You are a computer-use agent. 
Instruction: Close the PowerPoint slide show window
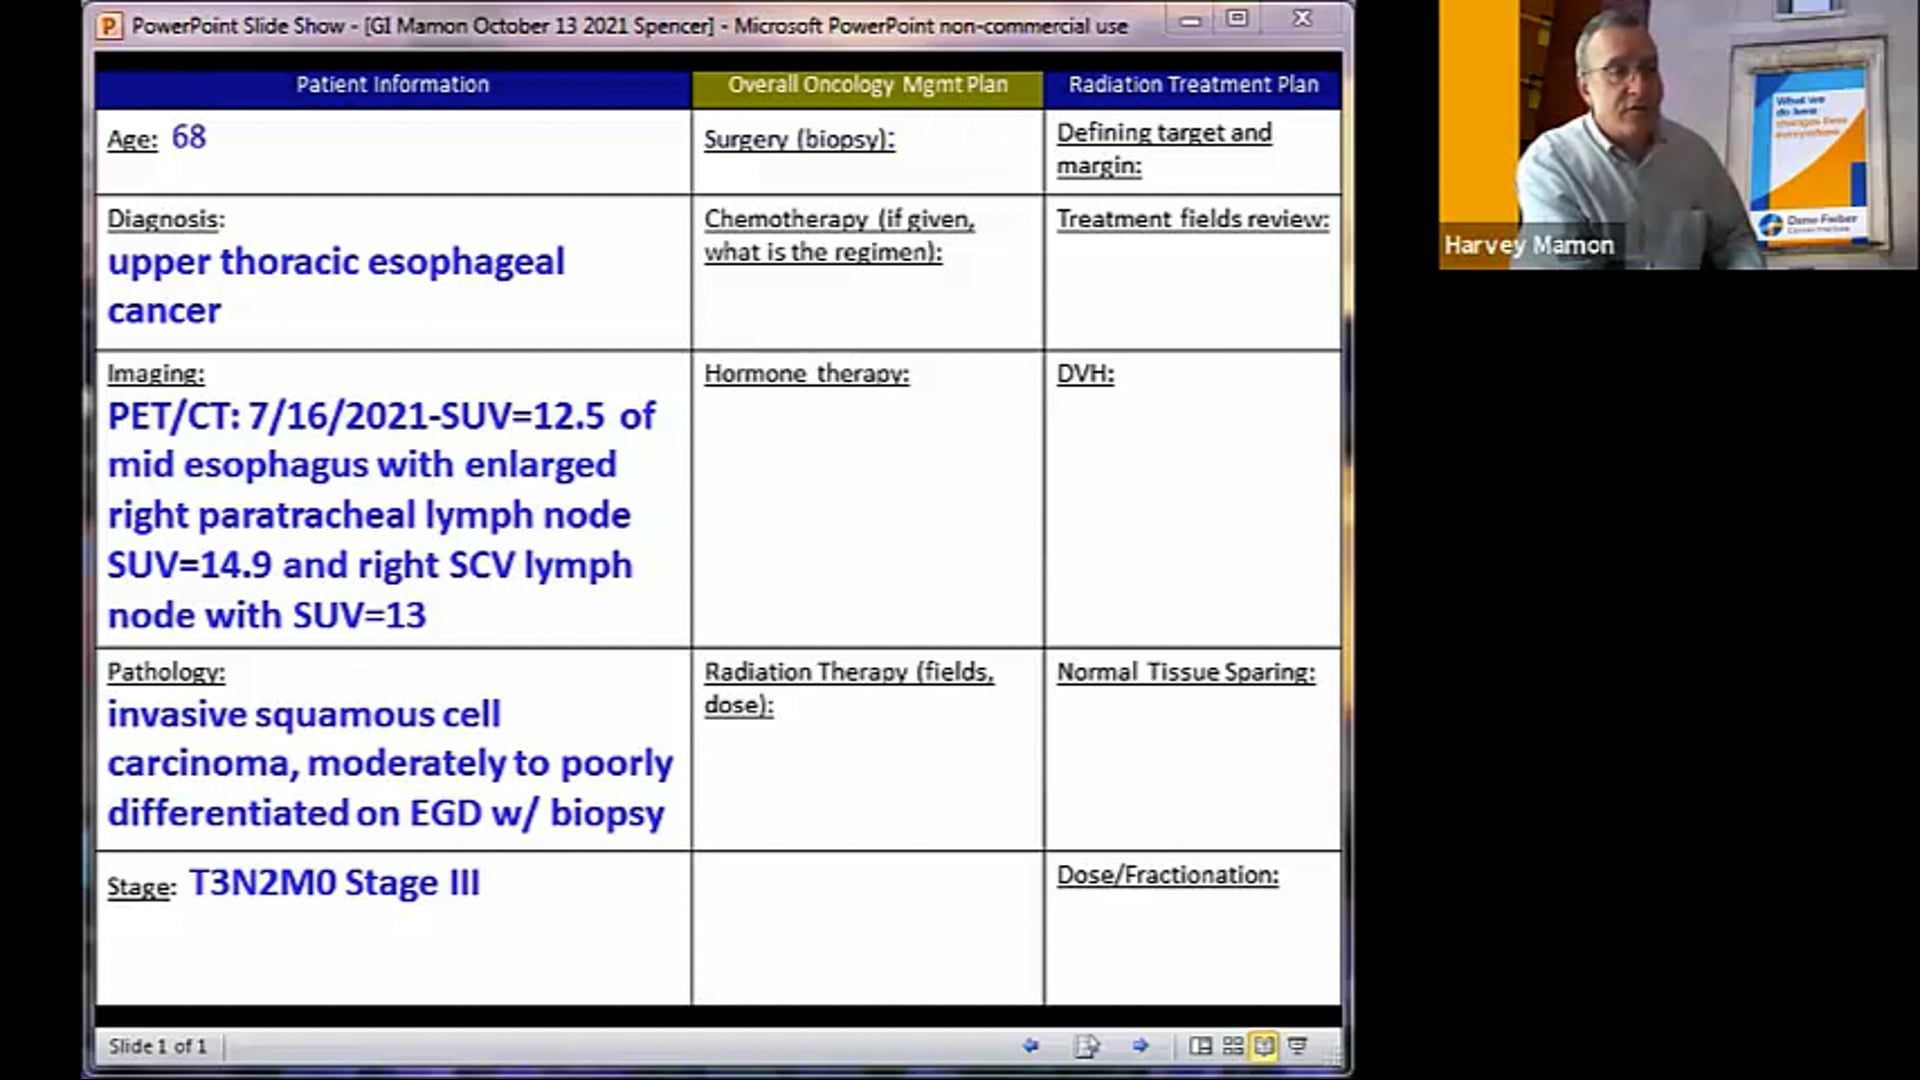pos(1302,19)
